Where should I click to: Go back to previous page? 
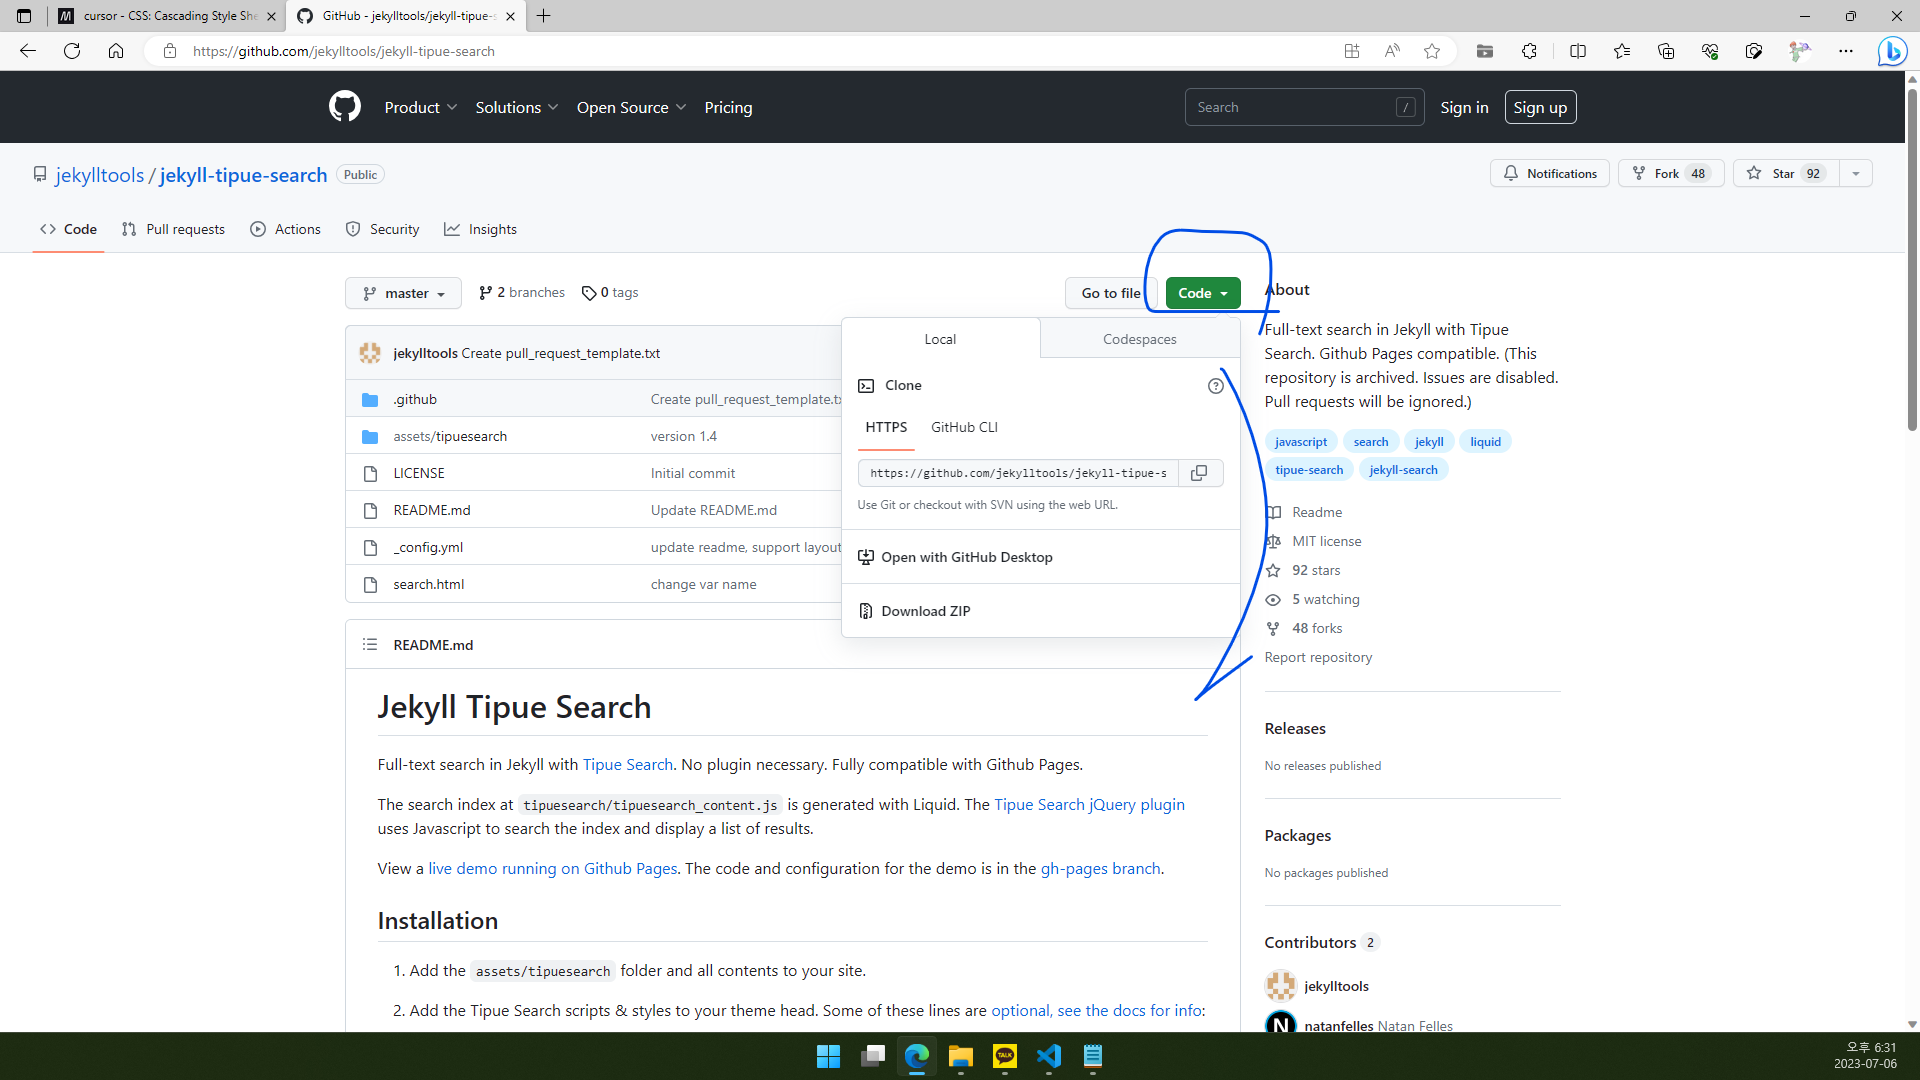pyautogui.click(x=28, y=51)
